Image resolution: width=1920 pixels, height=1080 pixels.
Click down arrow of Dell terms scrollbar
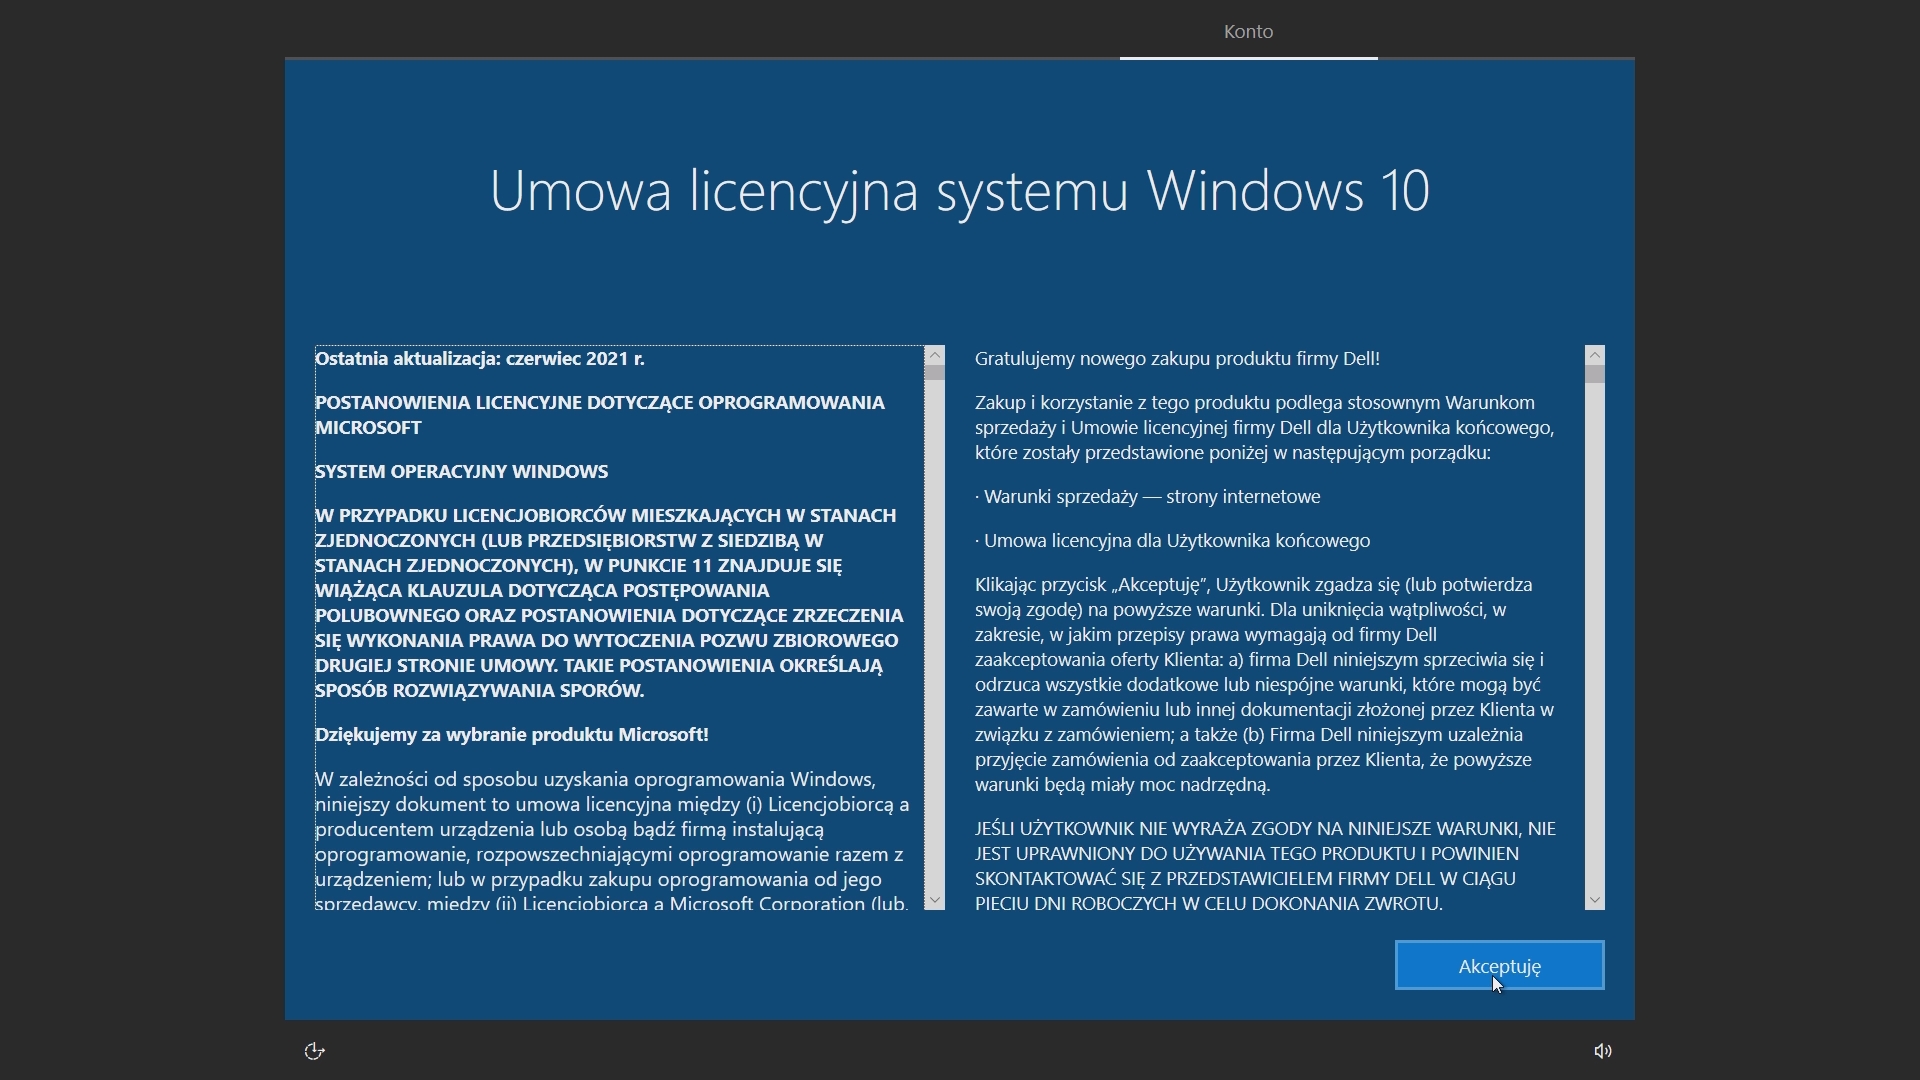pyautogui.click(x=1595, y=900)
